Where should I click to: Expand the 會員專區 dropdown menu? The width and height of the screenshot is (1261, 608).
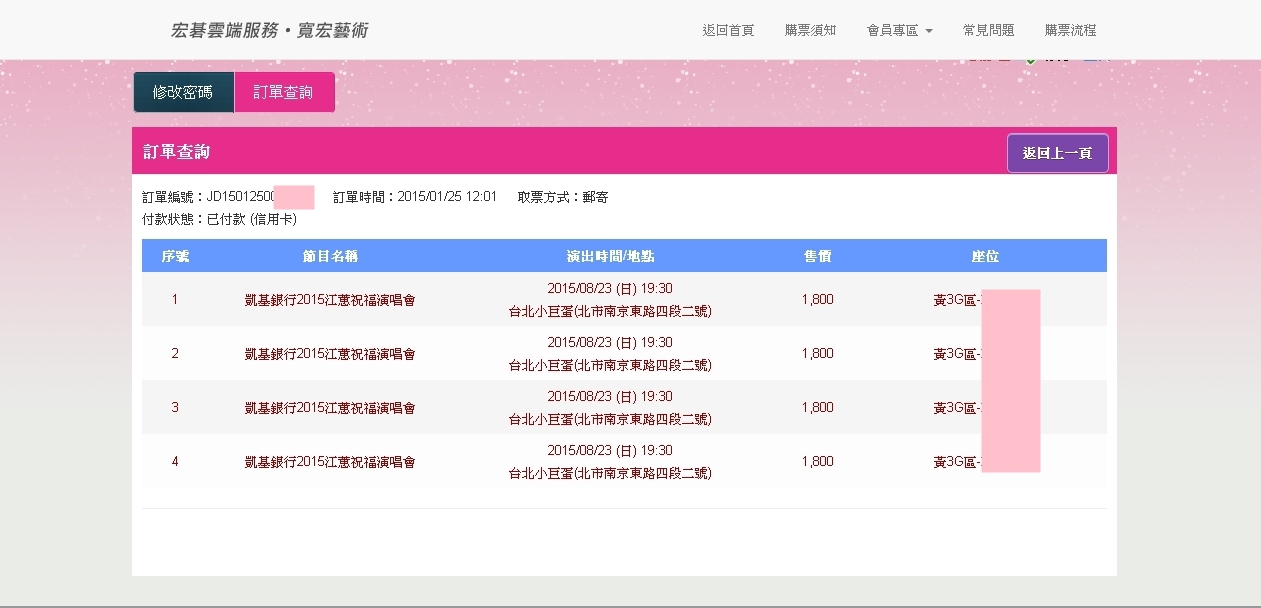[x=899, y=30]
